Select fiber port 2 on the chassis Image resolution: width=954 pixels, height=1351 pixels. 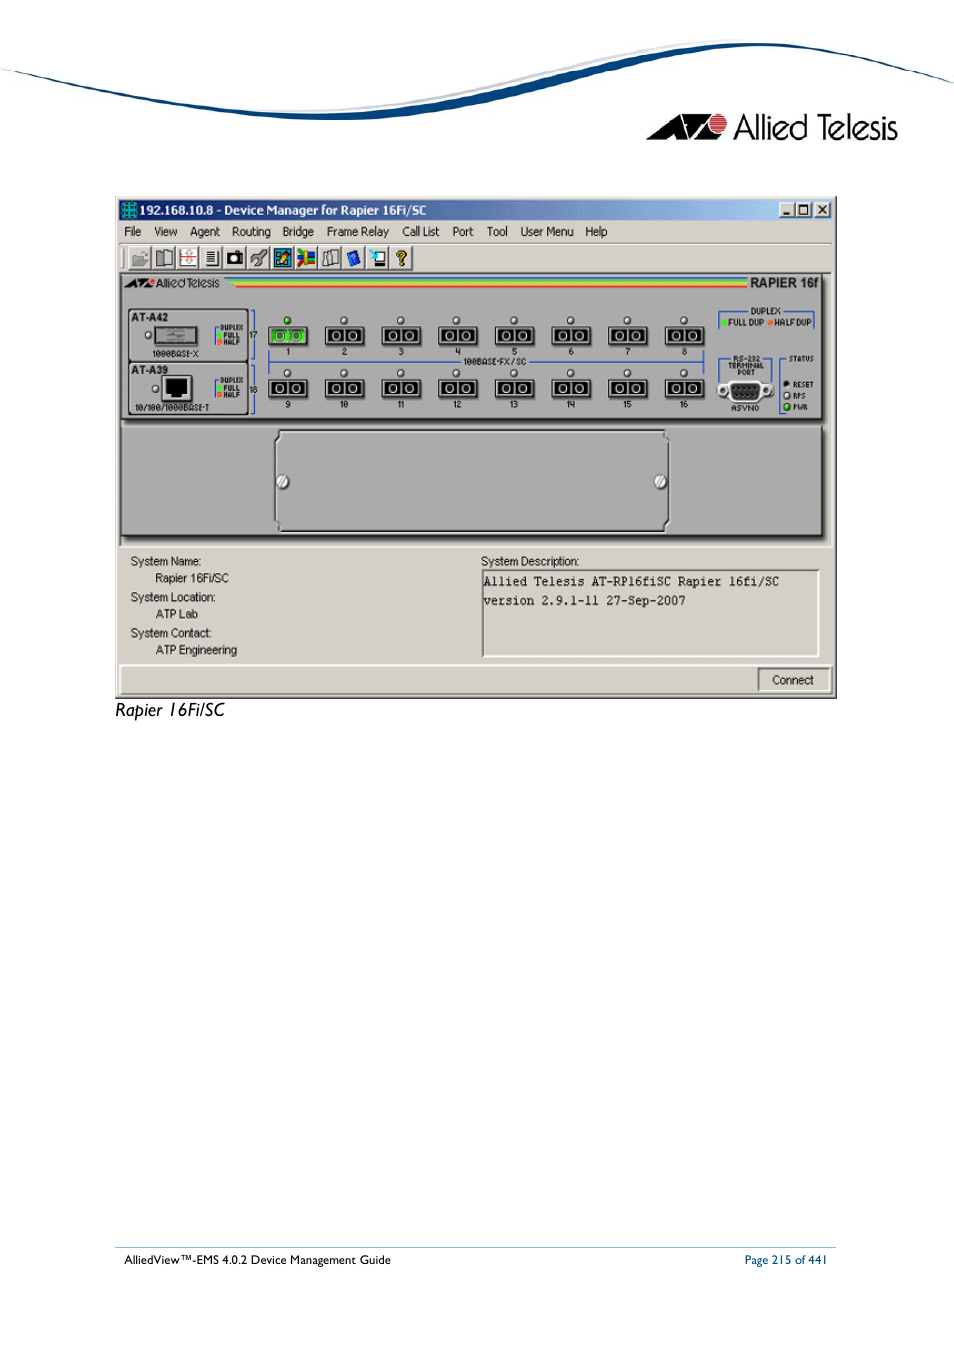point(344,336)
